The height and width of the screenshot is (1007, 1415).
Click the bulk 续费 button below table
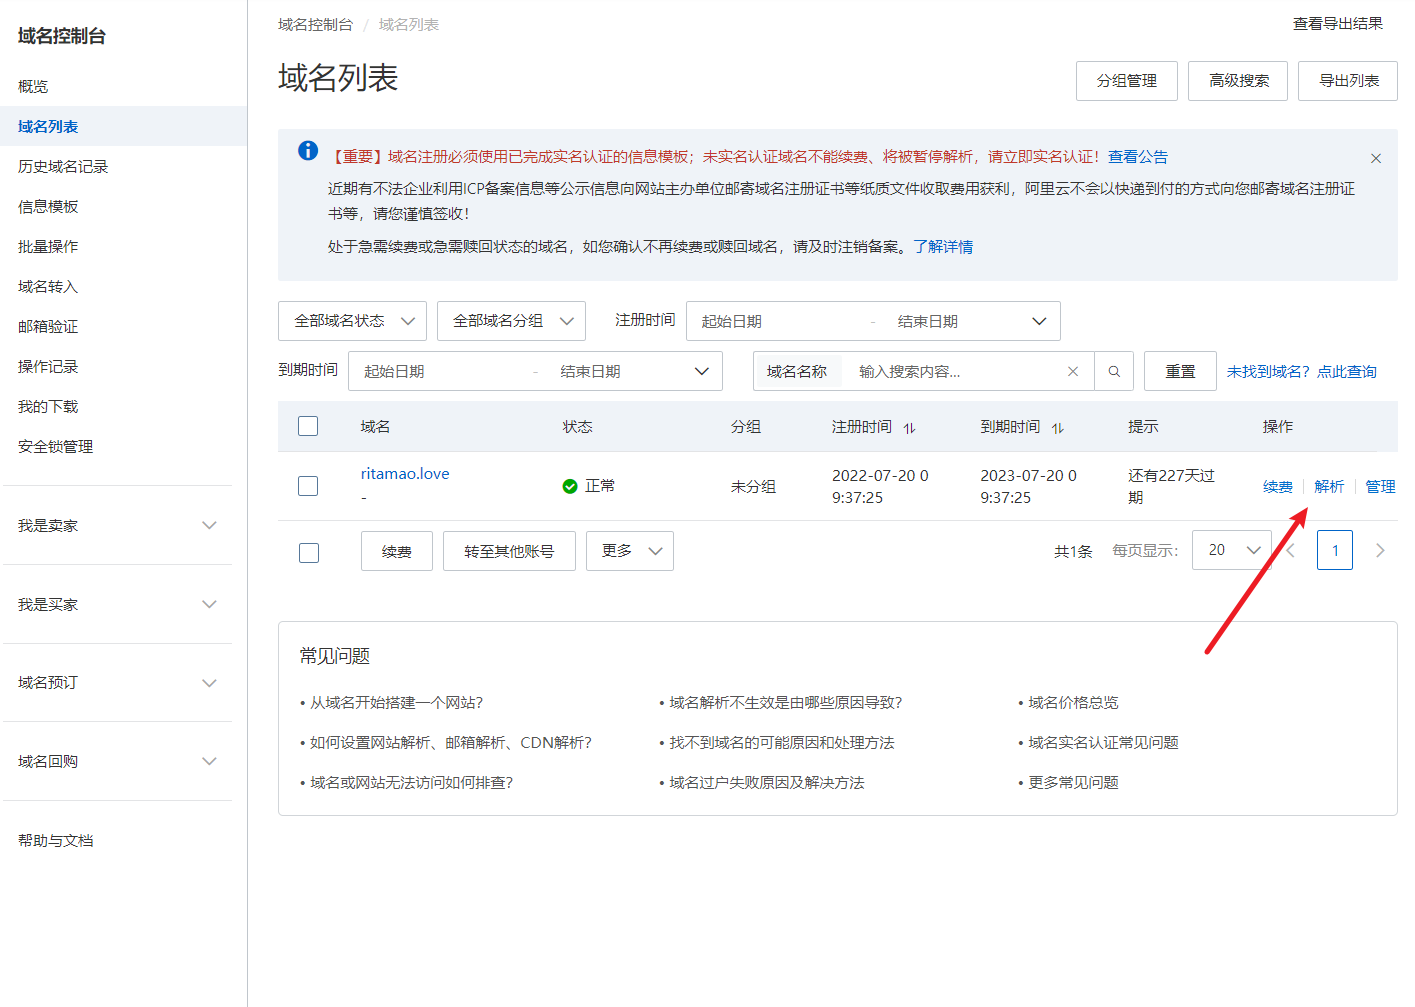point(397,551)
